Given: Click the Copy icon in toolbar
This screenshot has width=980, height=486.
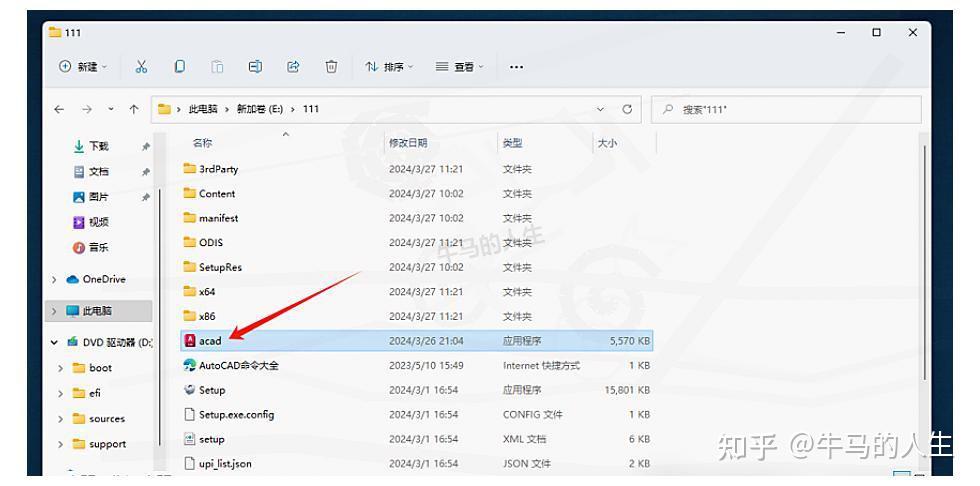Looking at the screenshot, I should click(x=179, y=67).
